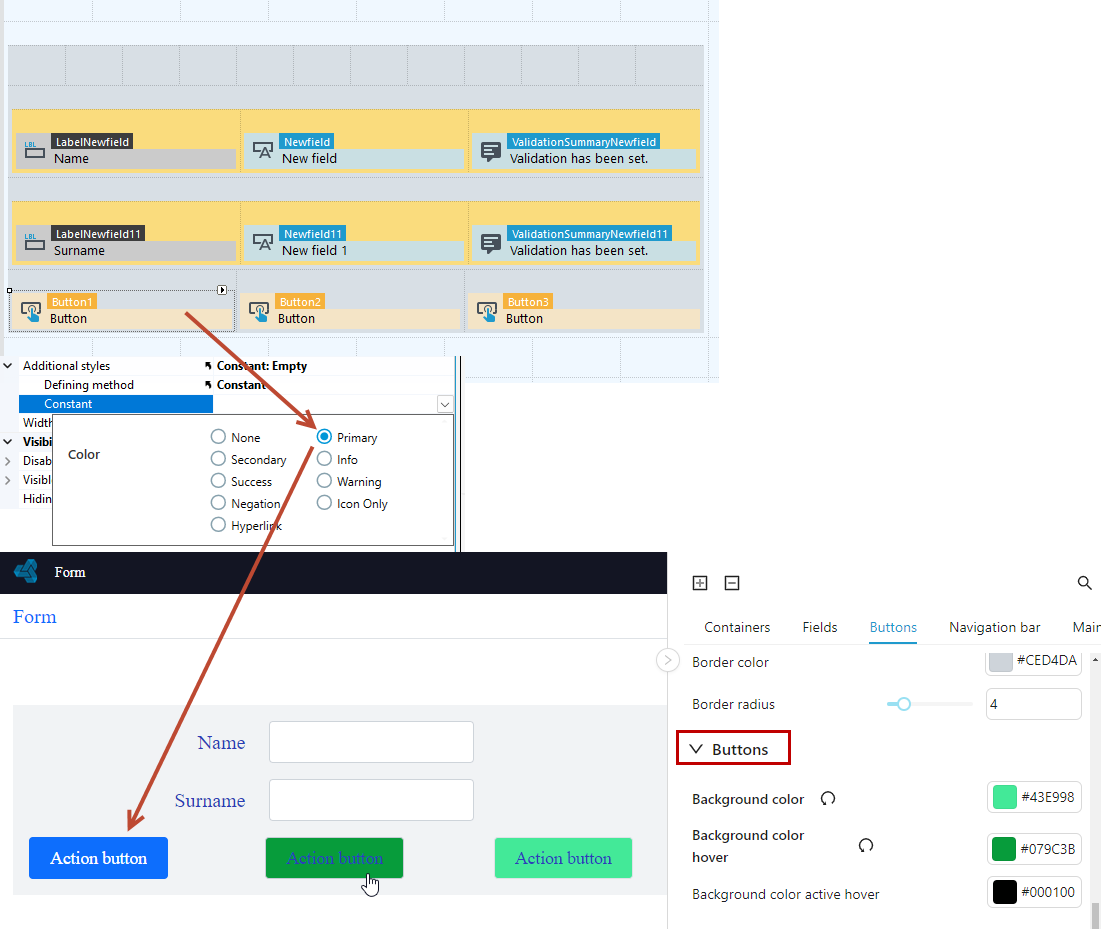Viewport: 1111px width, 930px height.
Task: Switch to the Fields tab
Action: pyautogui.click(x=820, y=628)
